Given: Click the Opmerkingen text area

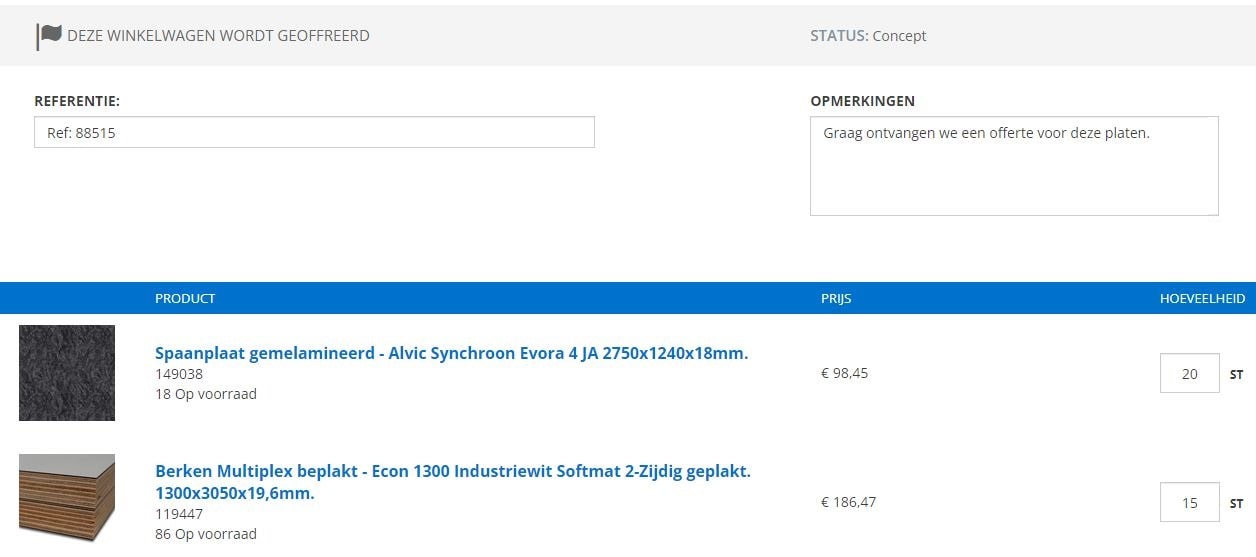Looking at the screenshot, I should click(x=1013, y=166).
